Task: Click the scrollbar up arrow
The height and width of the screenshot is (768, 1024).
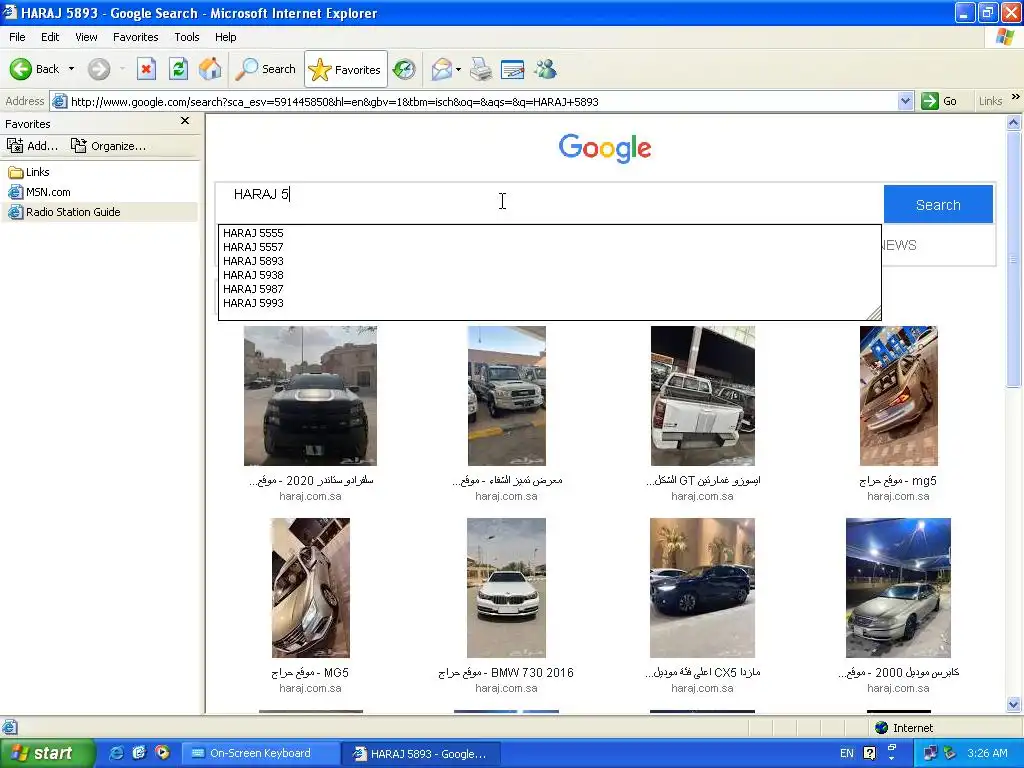Action: pyautogui.click(x=1014, y=122)
